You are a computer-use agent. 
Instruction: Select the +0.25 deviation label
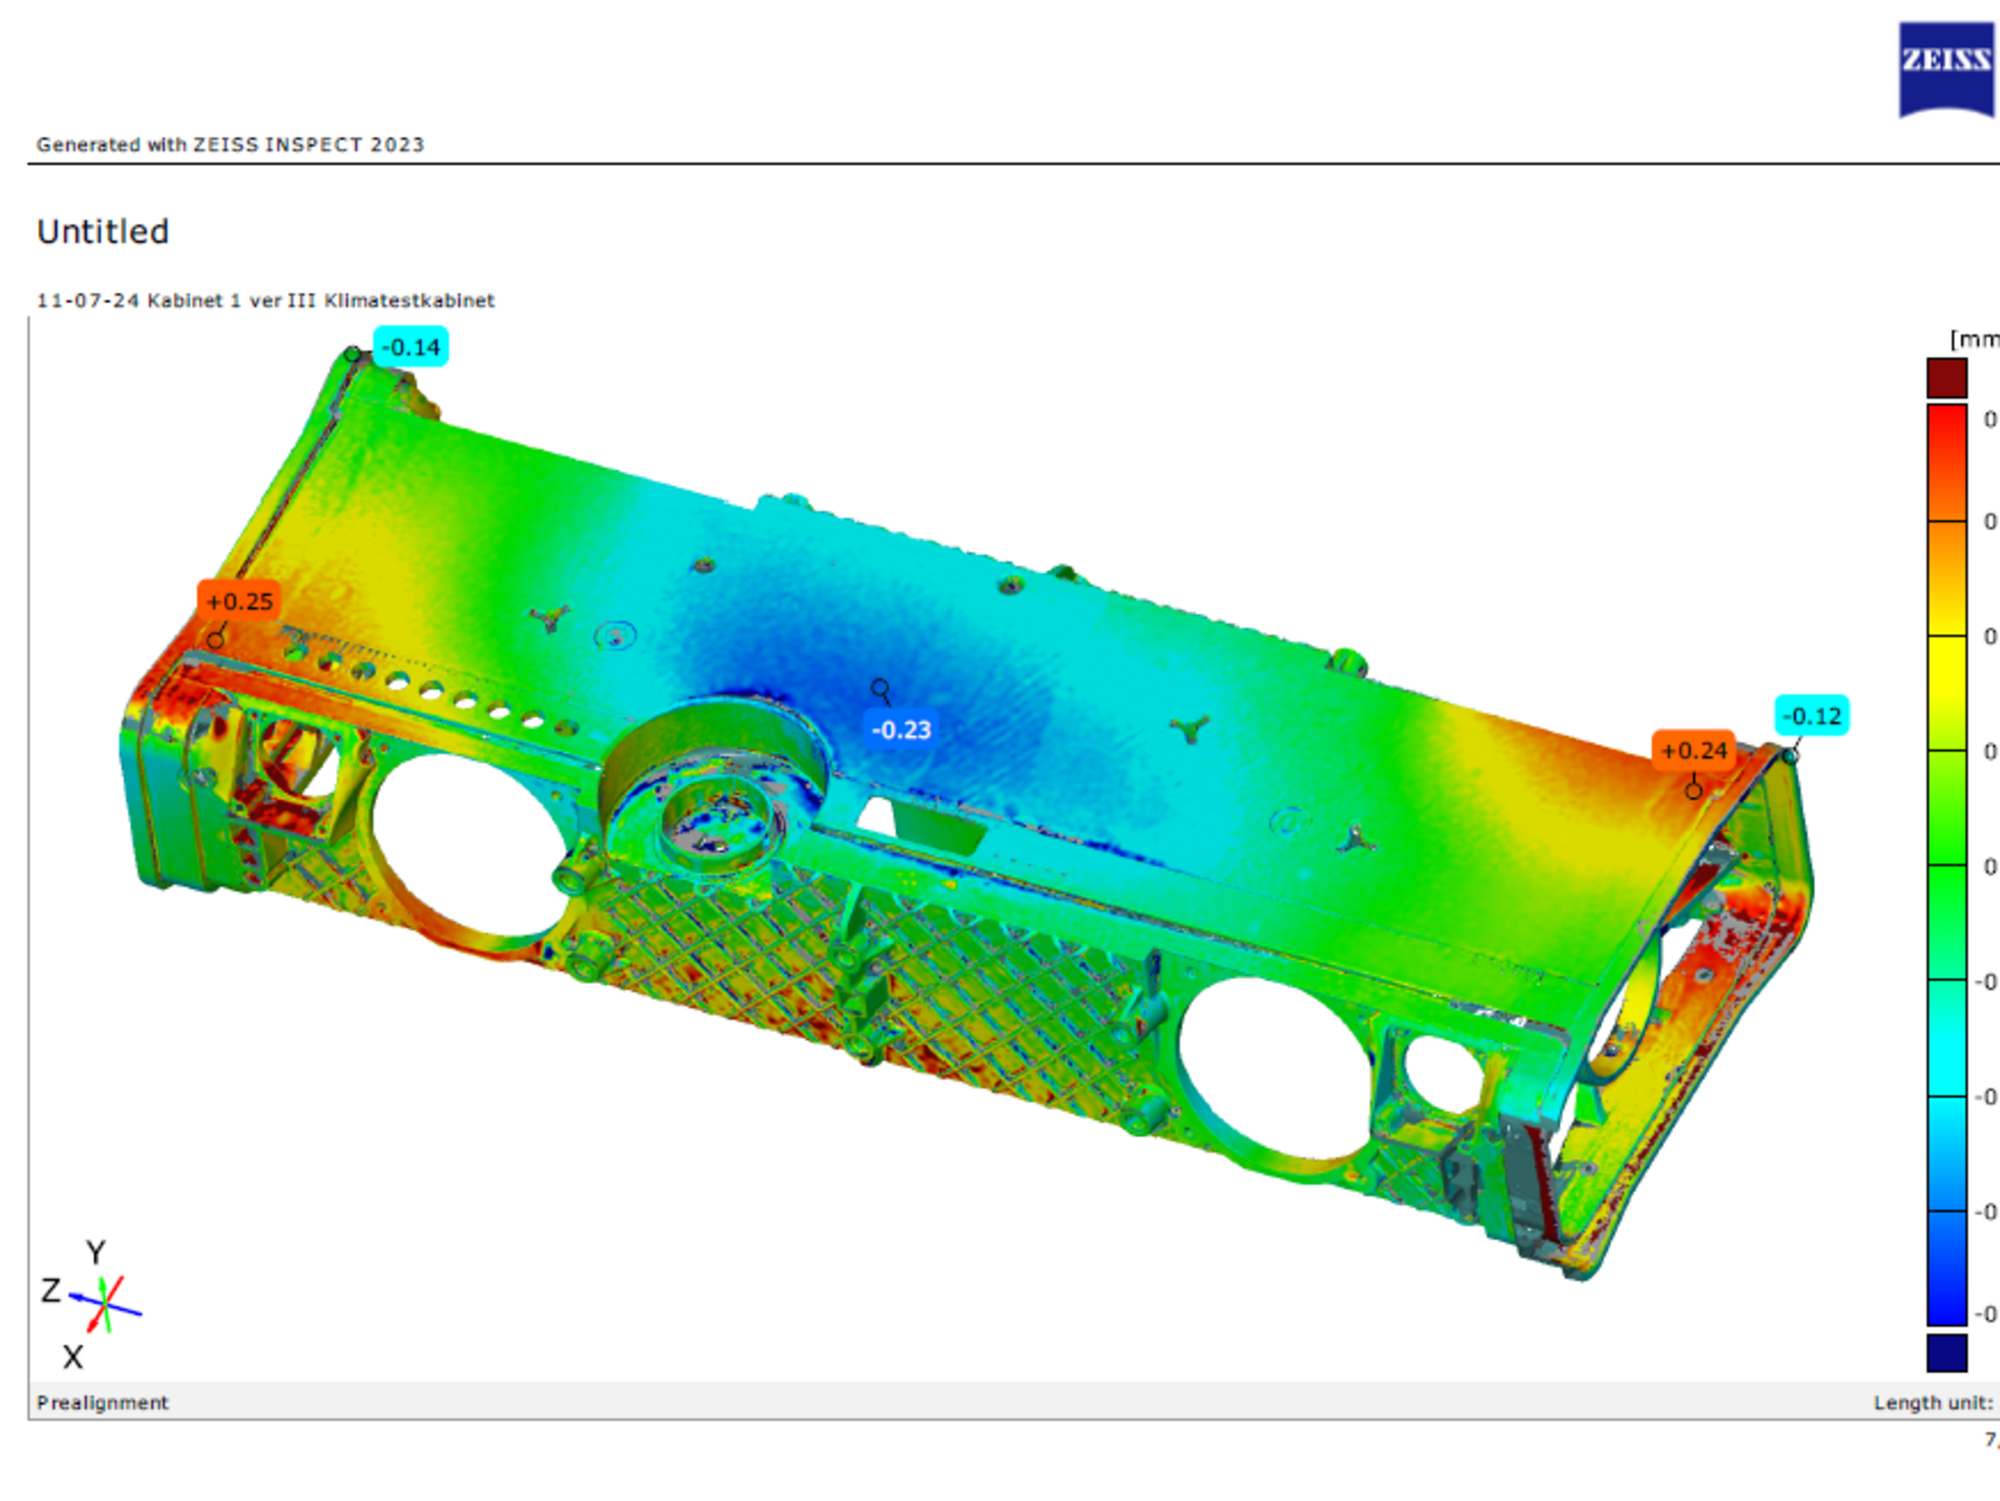pos(239,601)
